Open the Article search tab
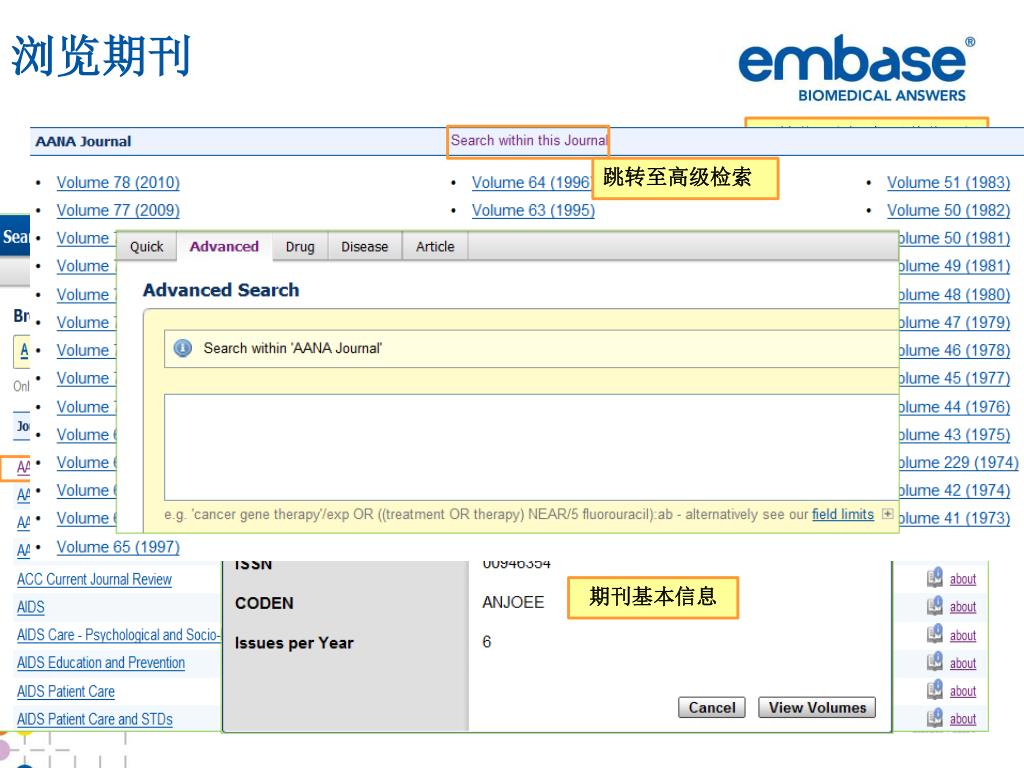 pyautogui.click(x=435, y=247)
